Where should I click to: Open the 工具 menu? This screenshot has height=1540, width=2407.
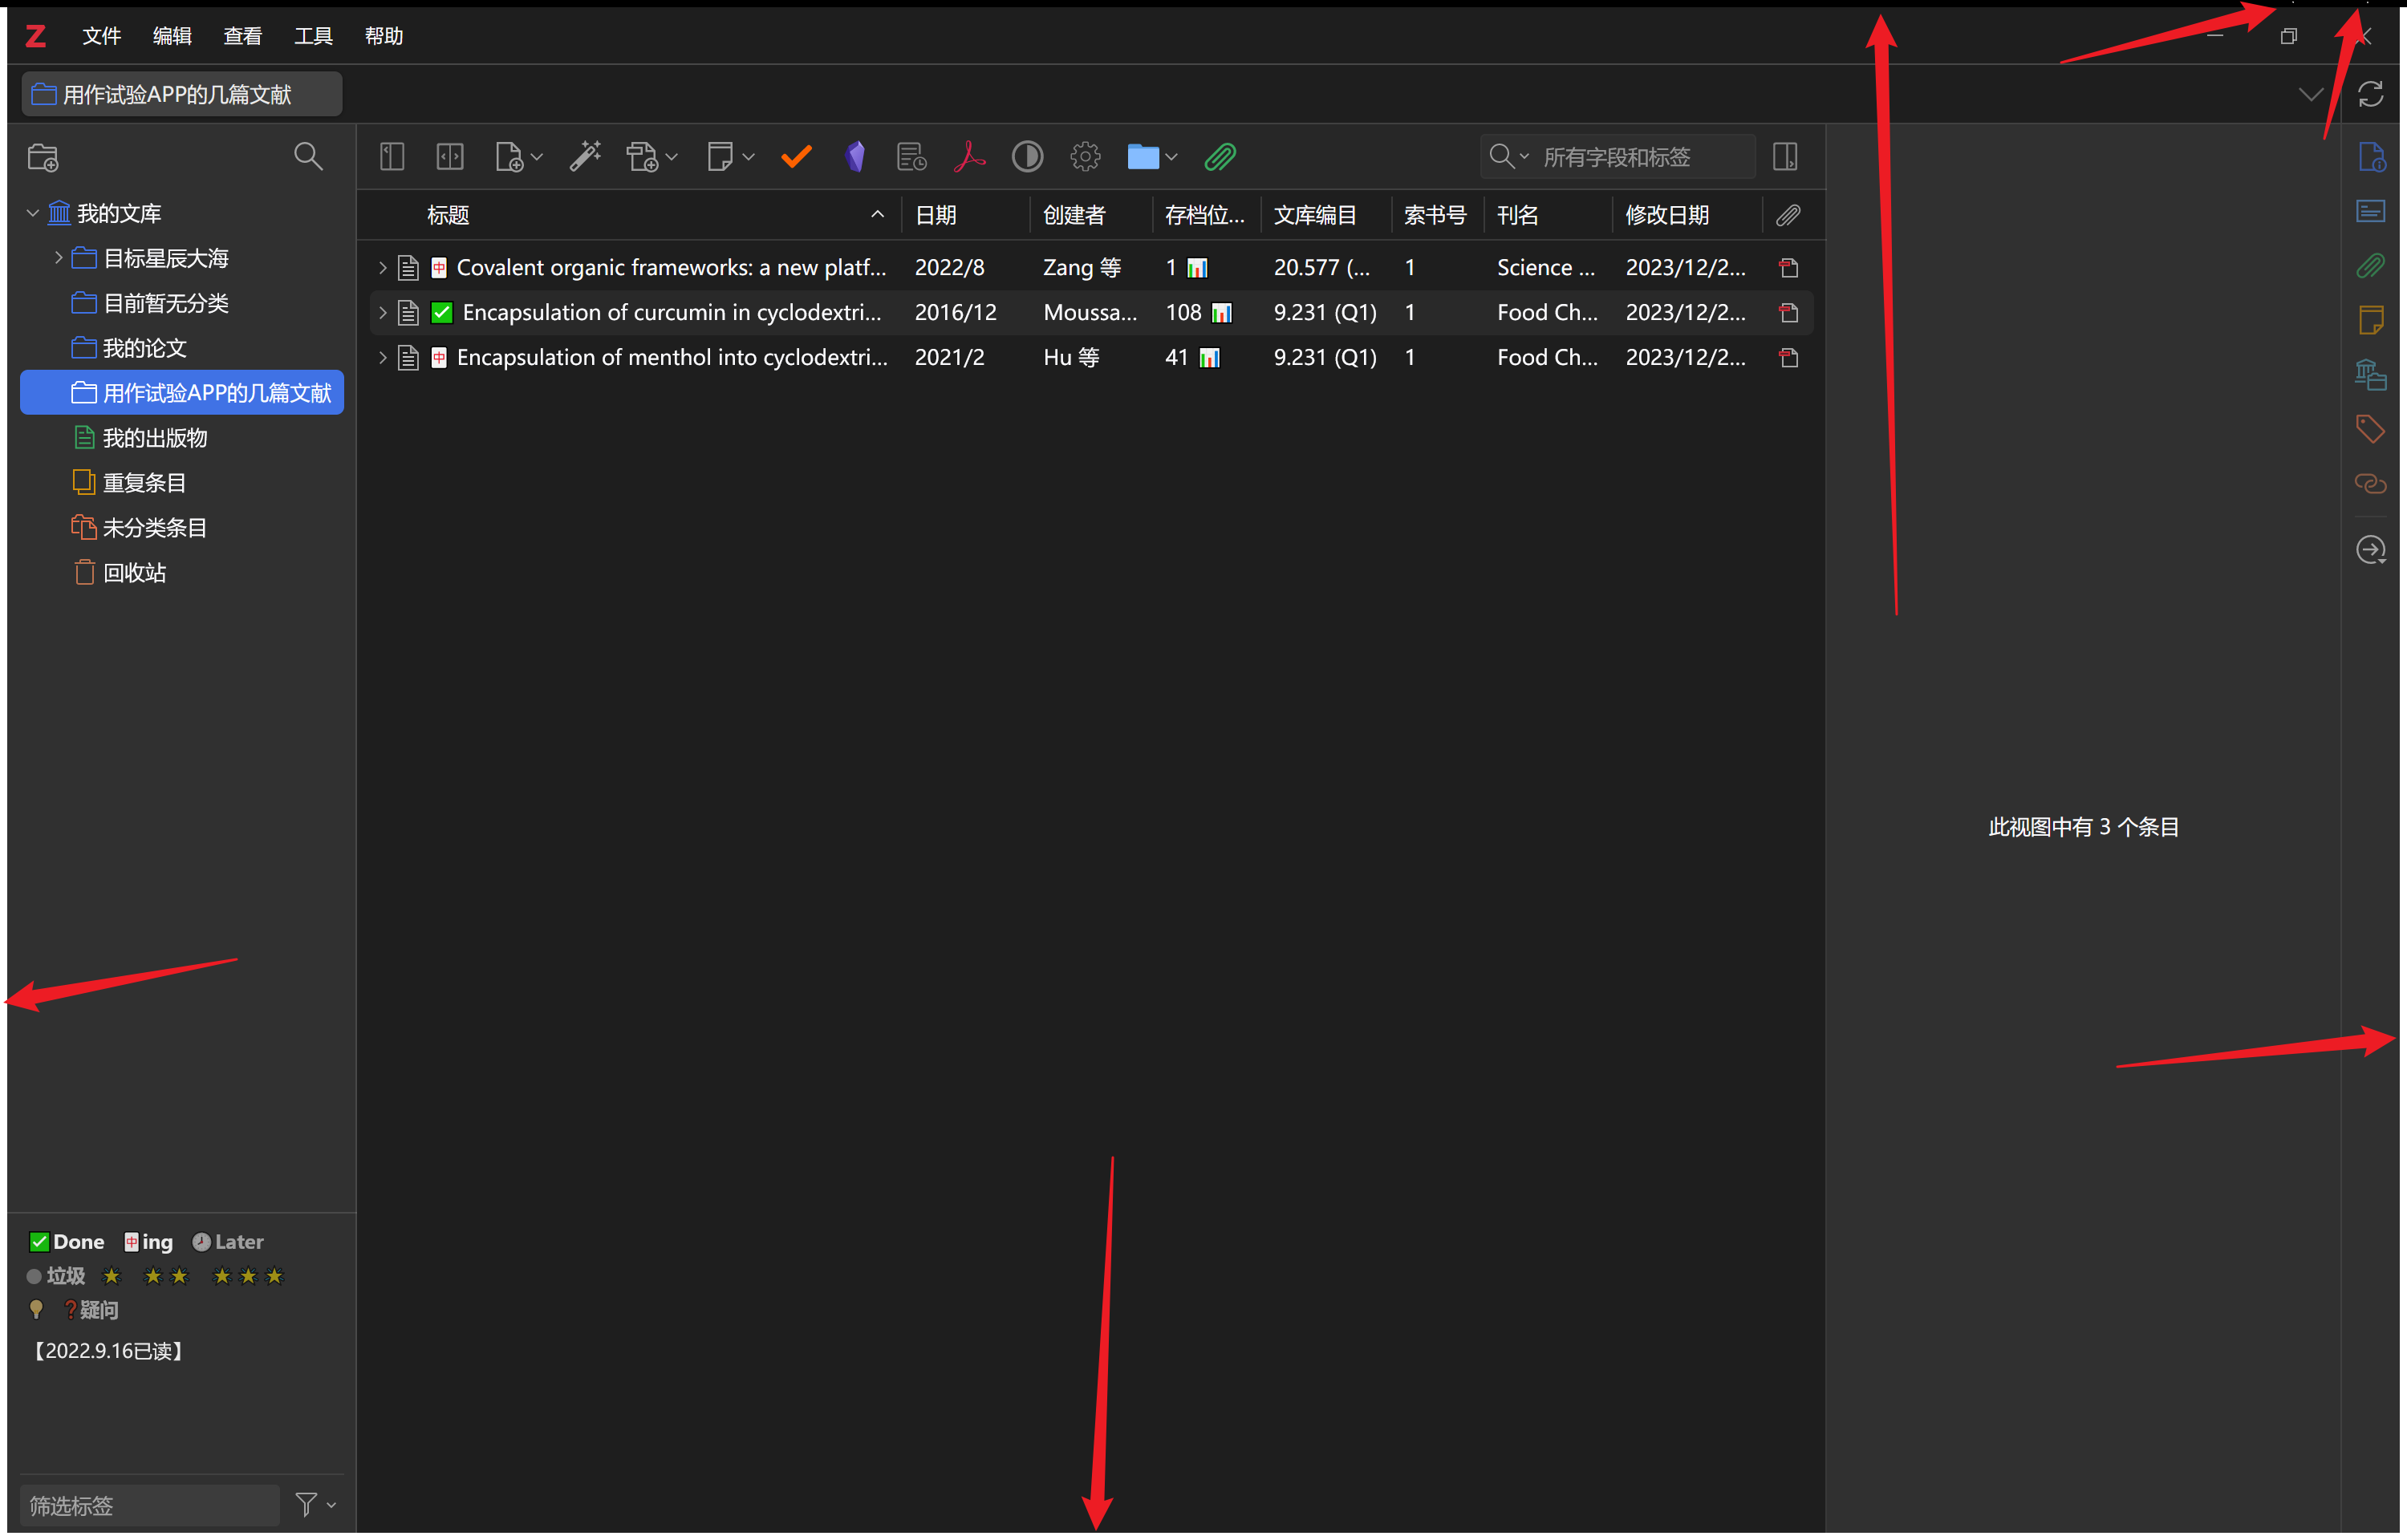pyautogui.click(x=313, y=36)
